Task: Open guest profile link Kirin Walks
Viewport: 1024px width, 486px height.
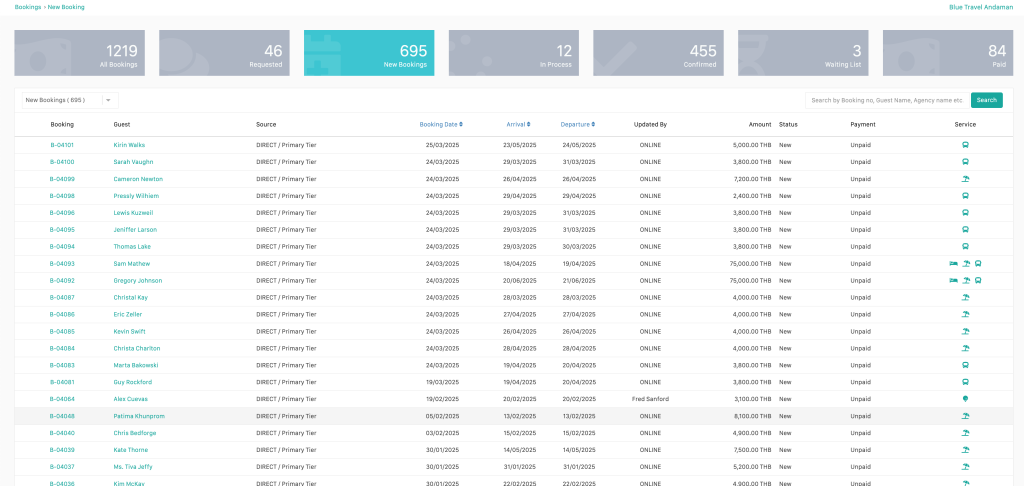Action: (x=129, y=145)
